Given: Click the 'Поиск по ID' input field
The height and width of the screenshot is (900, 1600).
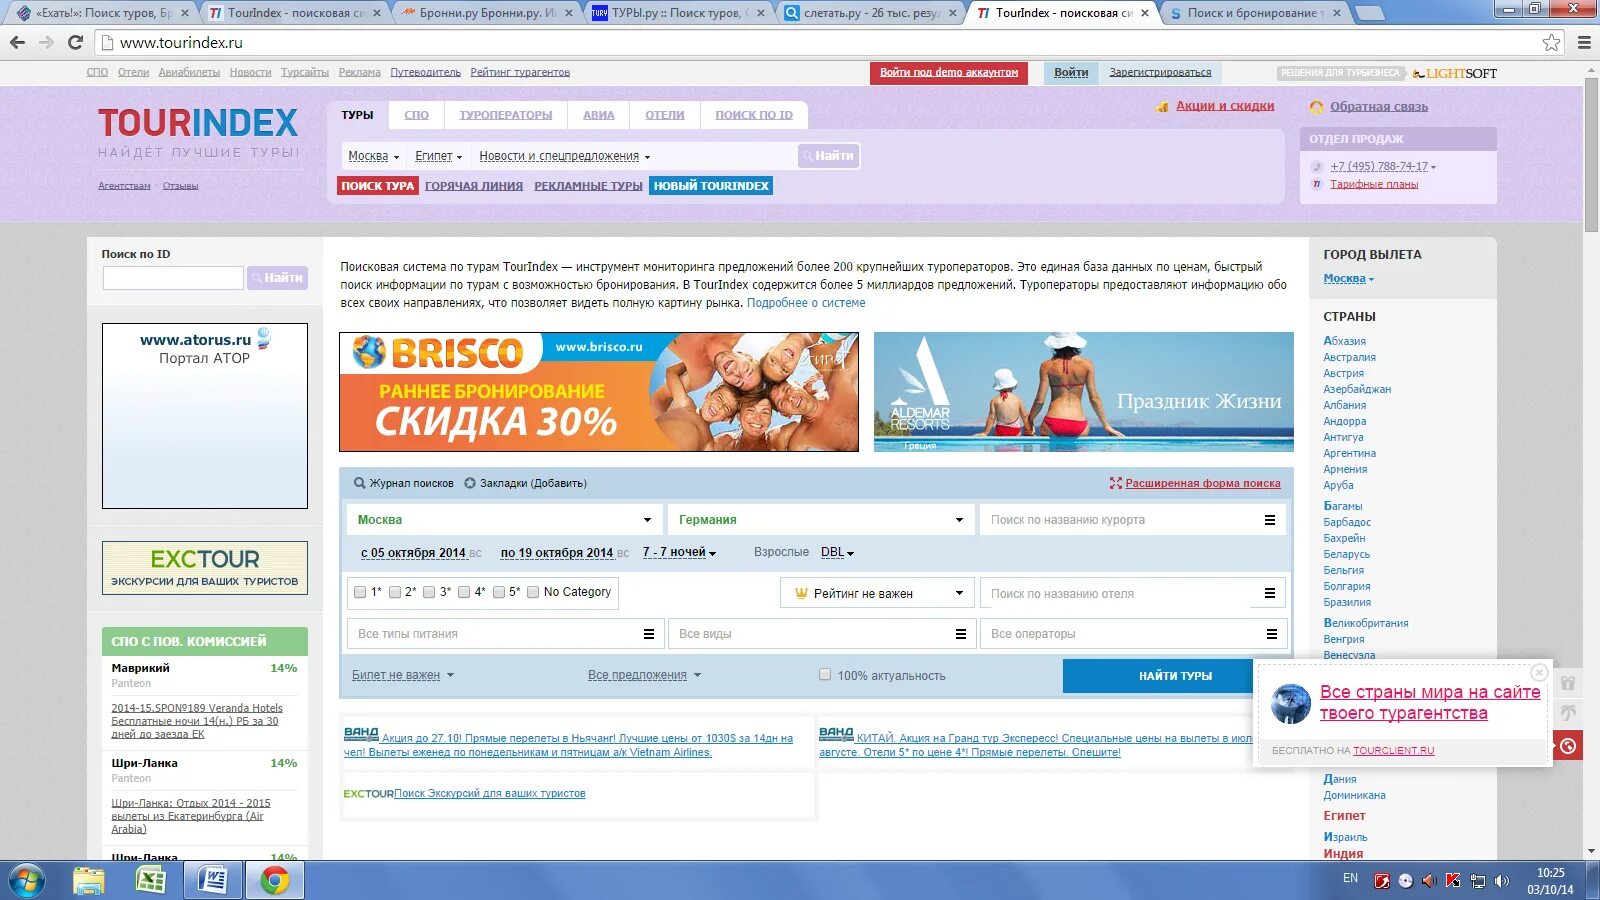Looking at the screenshot, I should 173,278.
